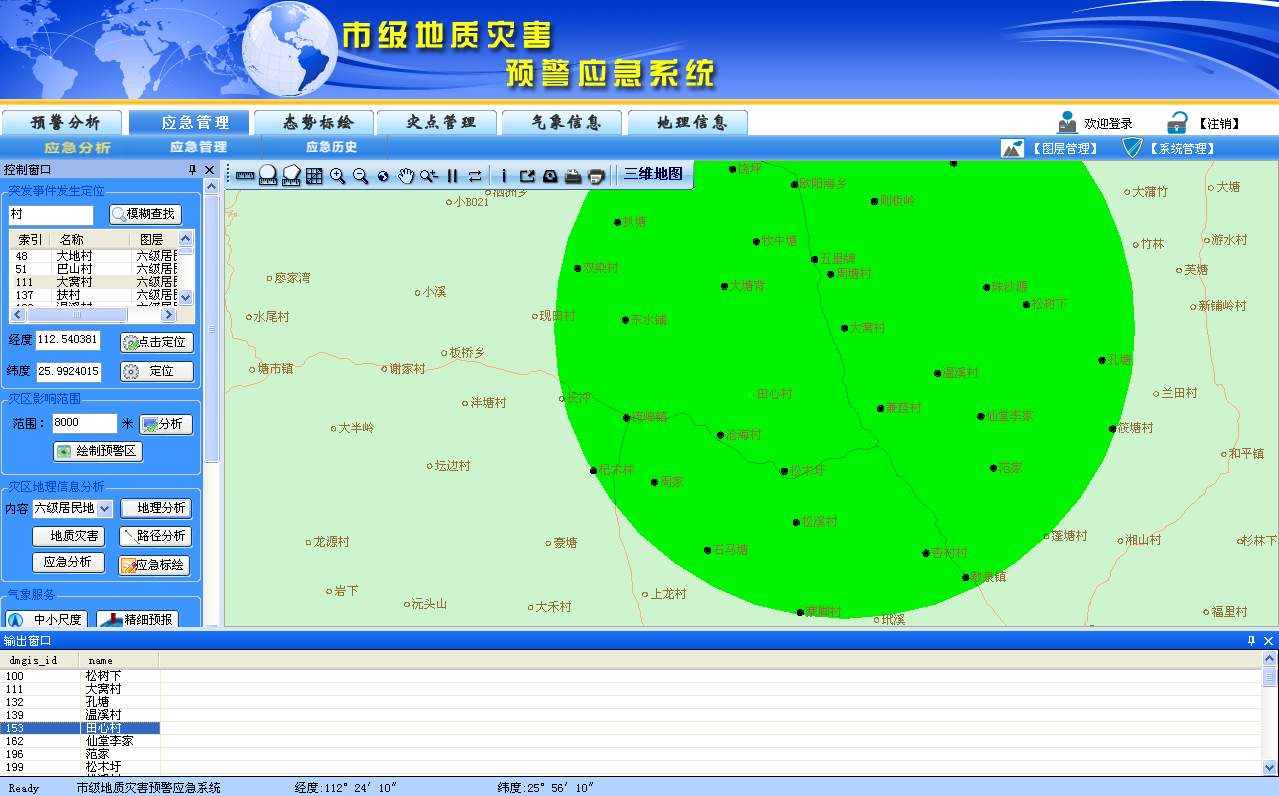1279x796 pixels.
Task: Switch to the 灾点管理 tab
Action: tap(436, 122)
